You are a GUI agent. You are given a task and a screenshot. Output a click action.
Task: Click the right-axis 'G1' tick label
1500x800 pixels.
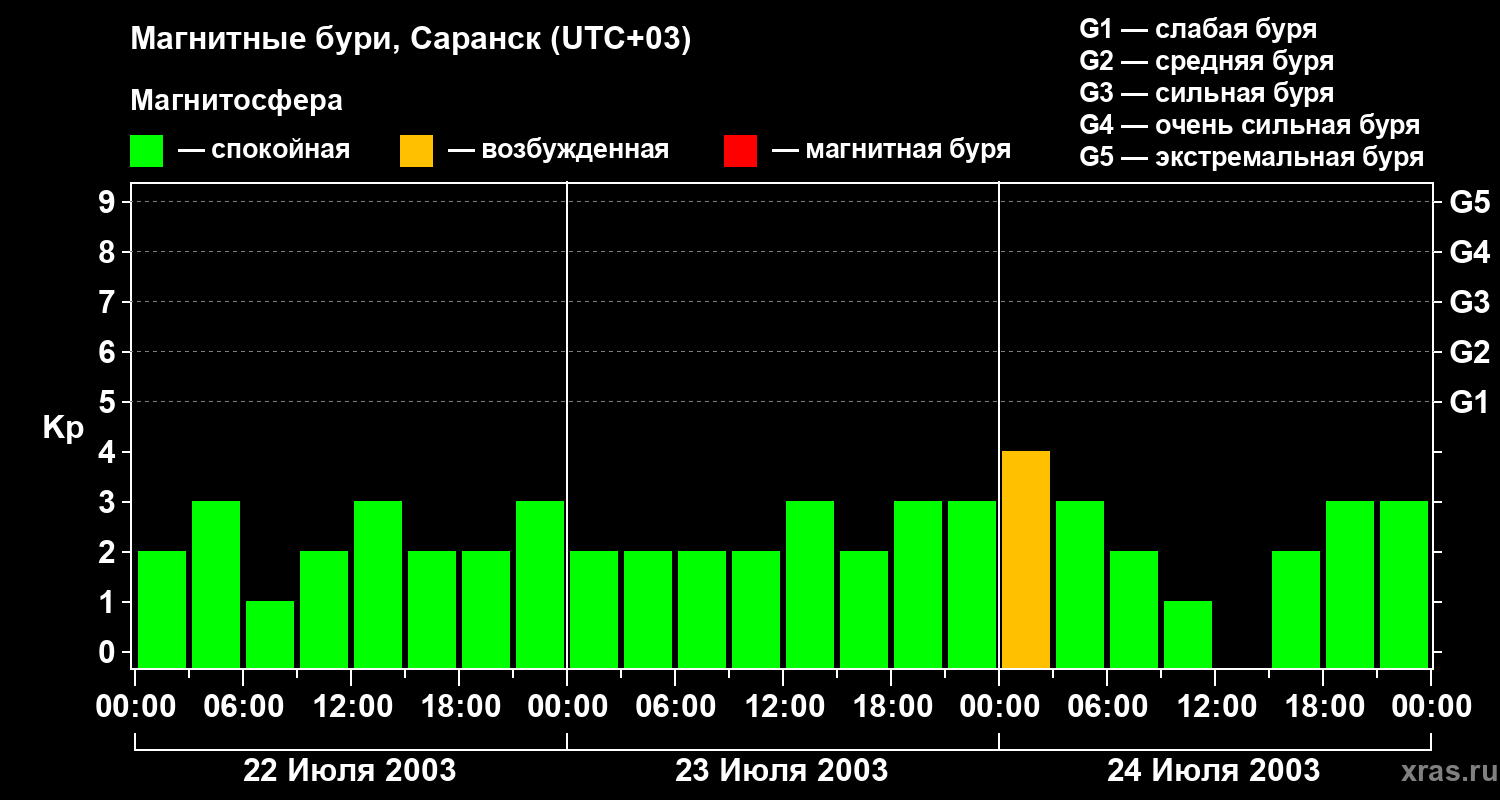pos(1470,402)
